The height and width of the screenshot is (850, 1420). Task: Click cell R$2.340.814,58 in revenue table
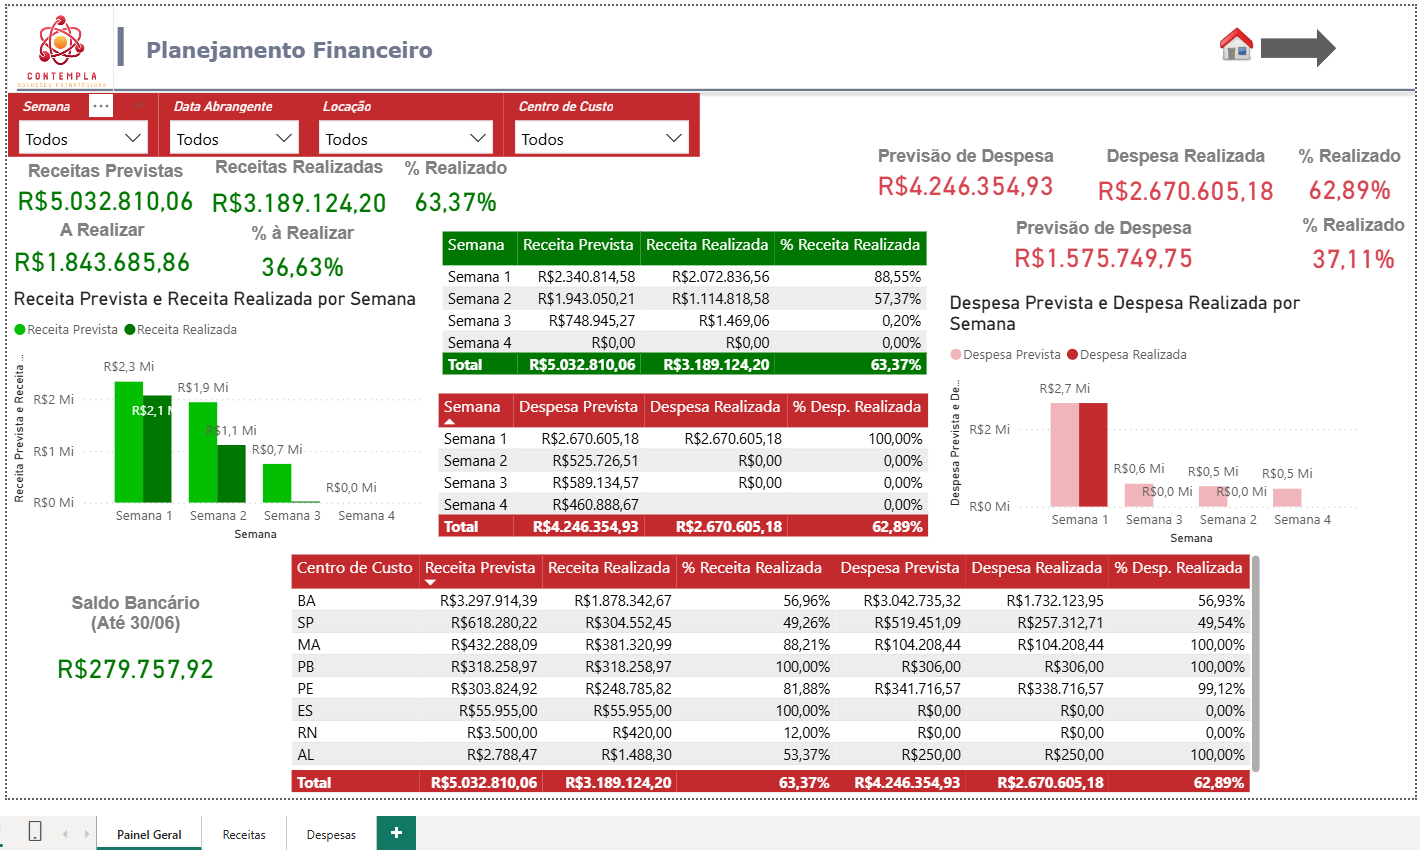586,277
